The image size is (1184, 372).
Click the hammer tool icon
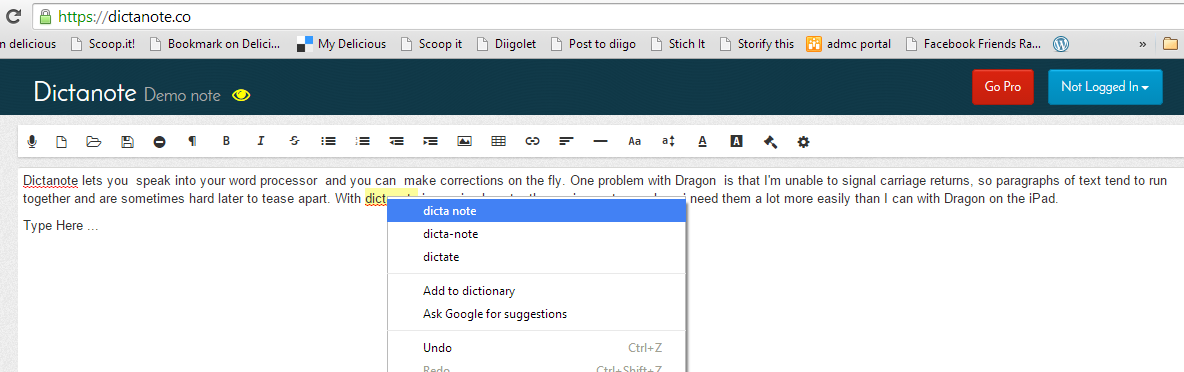coord(770,141)
